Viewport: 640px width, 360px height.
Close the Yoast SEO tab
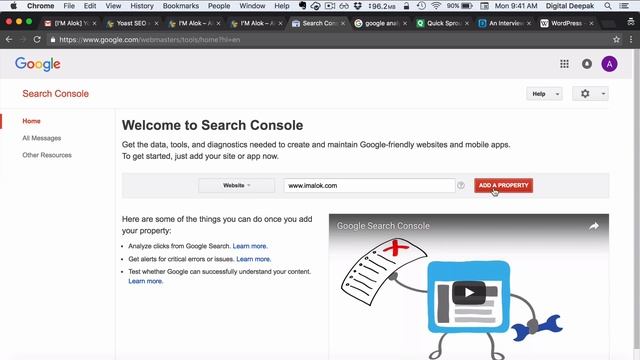(156, 24)
